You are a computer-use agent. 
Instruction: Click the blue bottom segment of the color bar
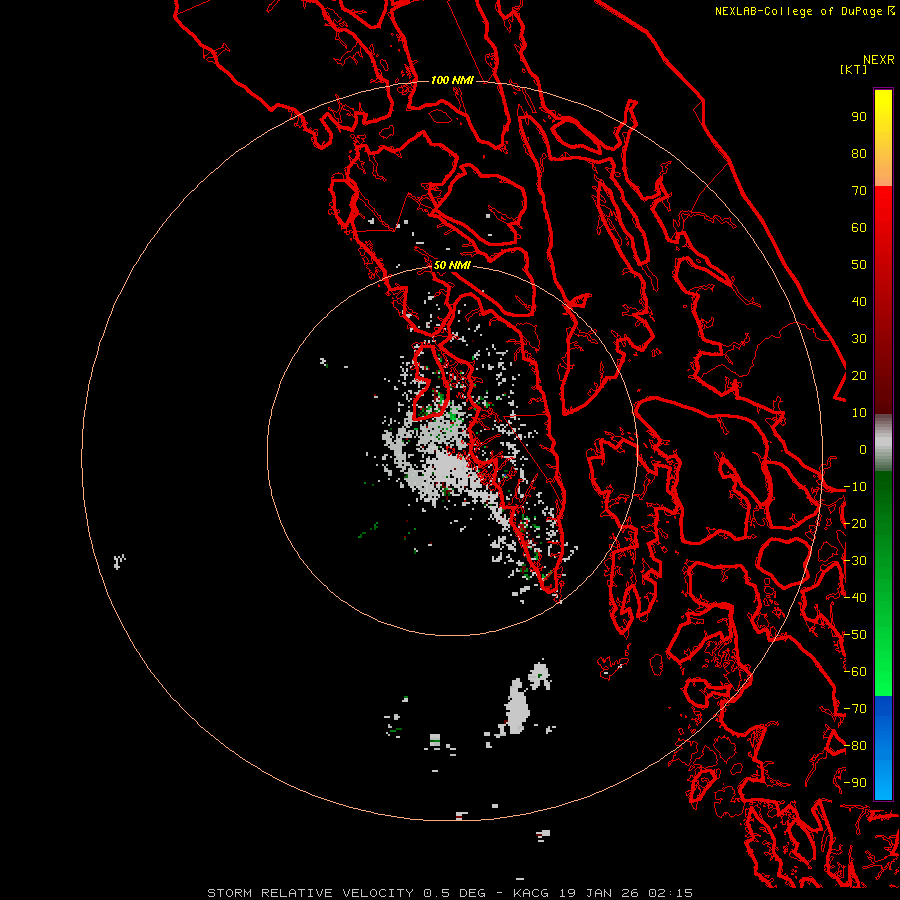click(883, 747)
